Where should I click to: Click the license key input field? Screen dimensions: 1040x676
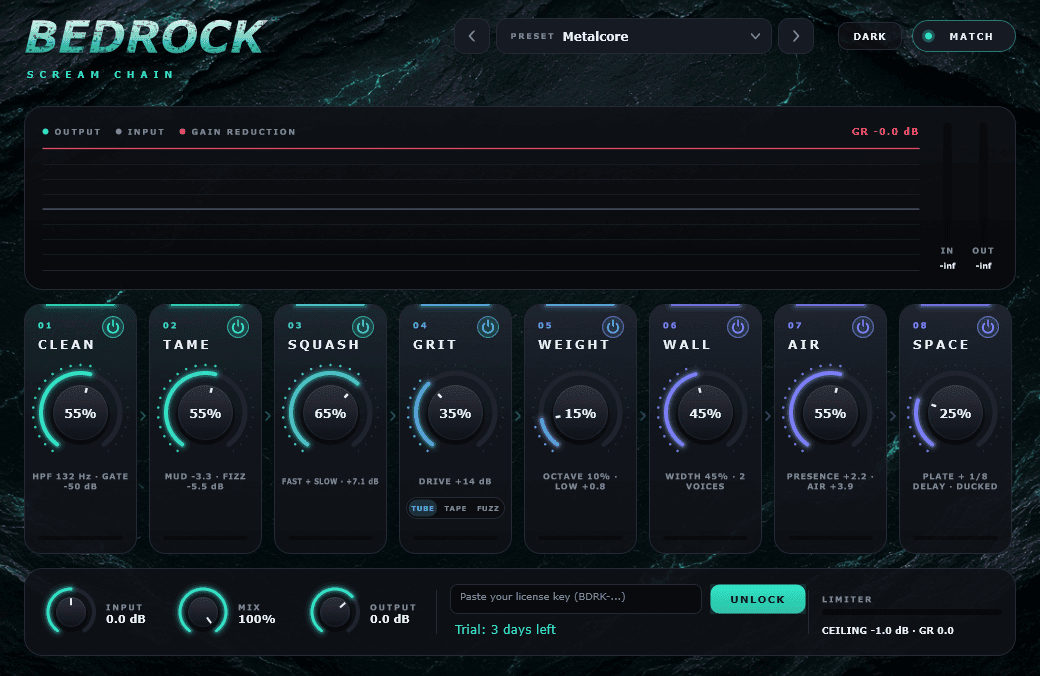tap(576, 598)
